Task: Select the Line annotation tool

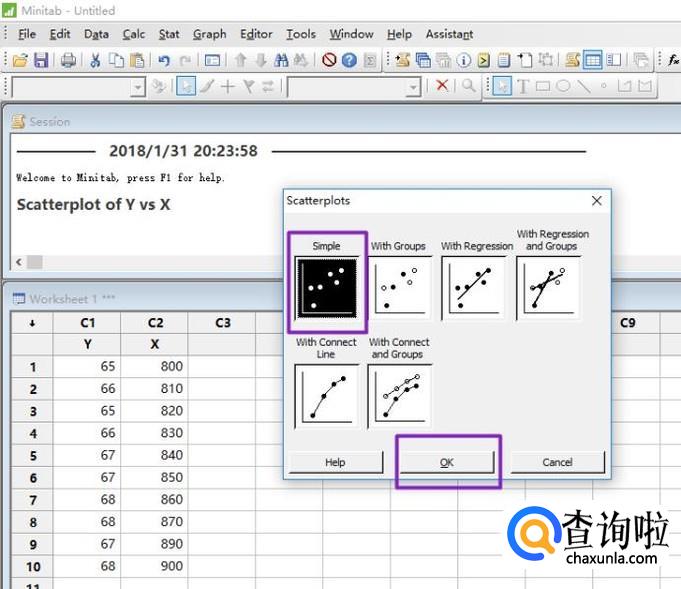Action: tap(583, 86)
